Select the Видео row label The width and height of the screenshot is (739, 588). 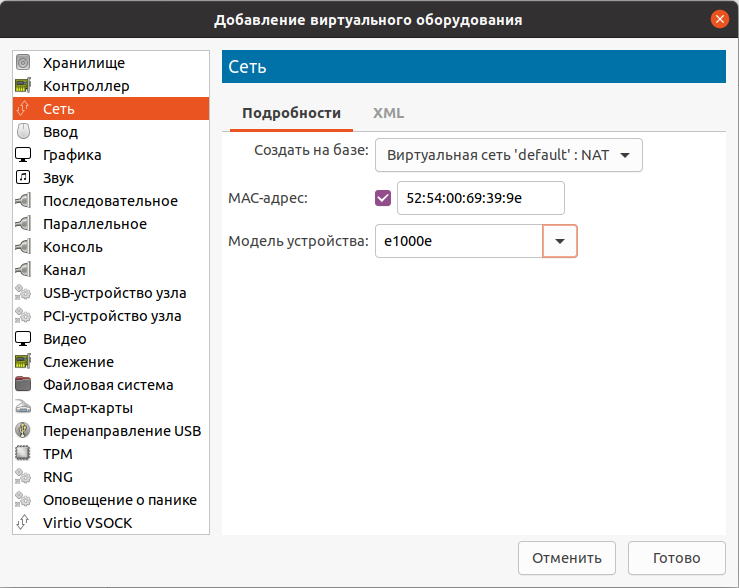point(65,339)
